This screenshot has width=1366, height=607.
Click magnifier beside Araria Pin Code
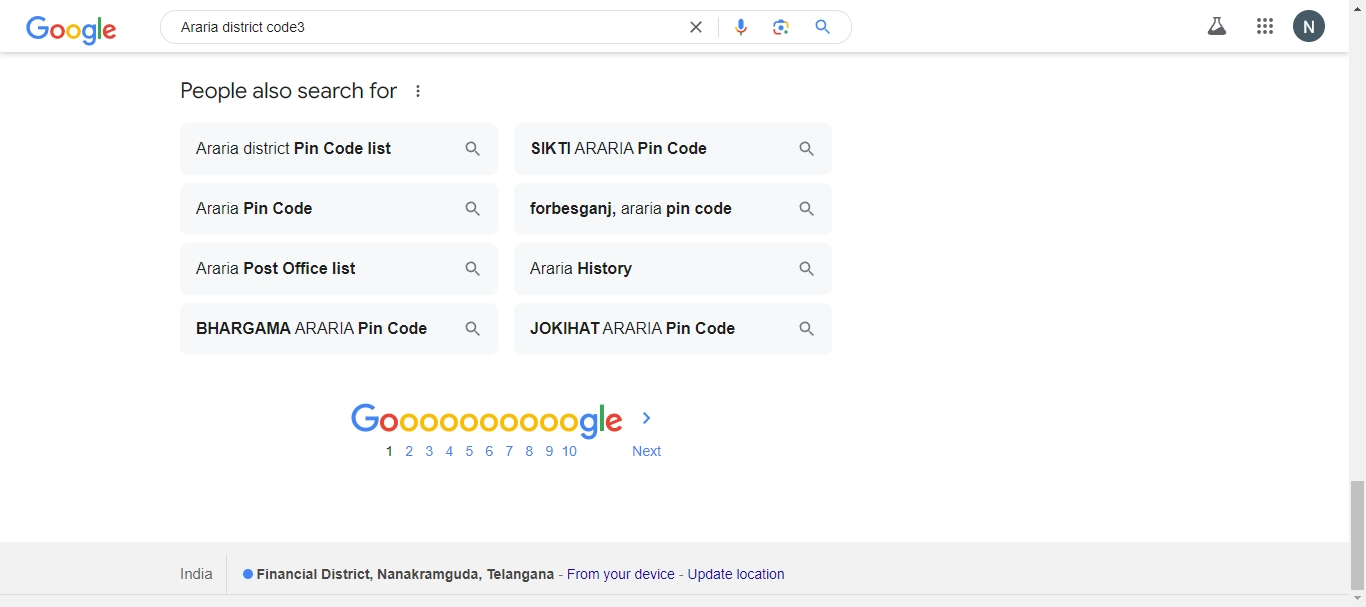tap(473, 209)
